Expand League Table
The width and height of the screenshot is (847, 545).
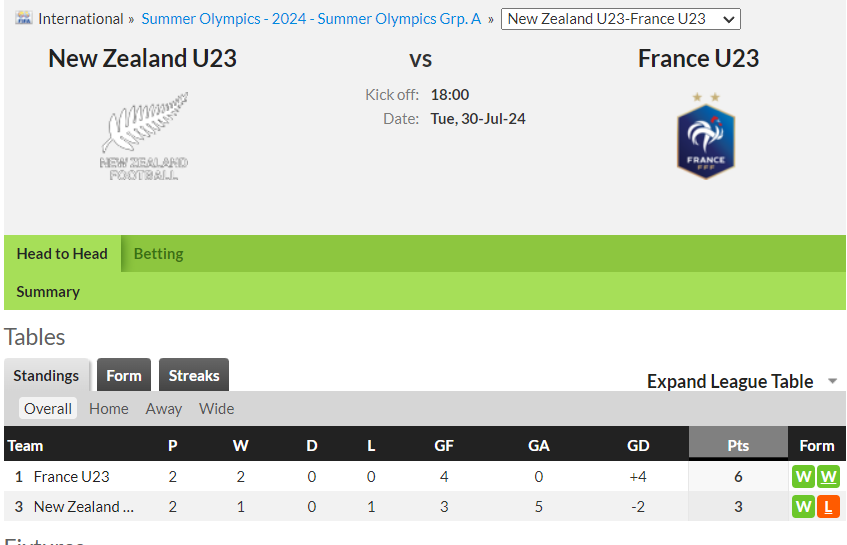tap(730, 381)
